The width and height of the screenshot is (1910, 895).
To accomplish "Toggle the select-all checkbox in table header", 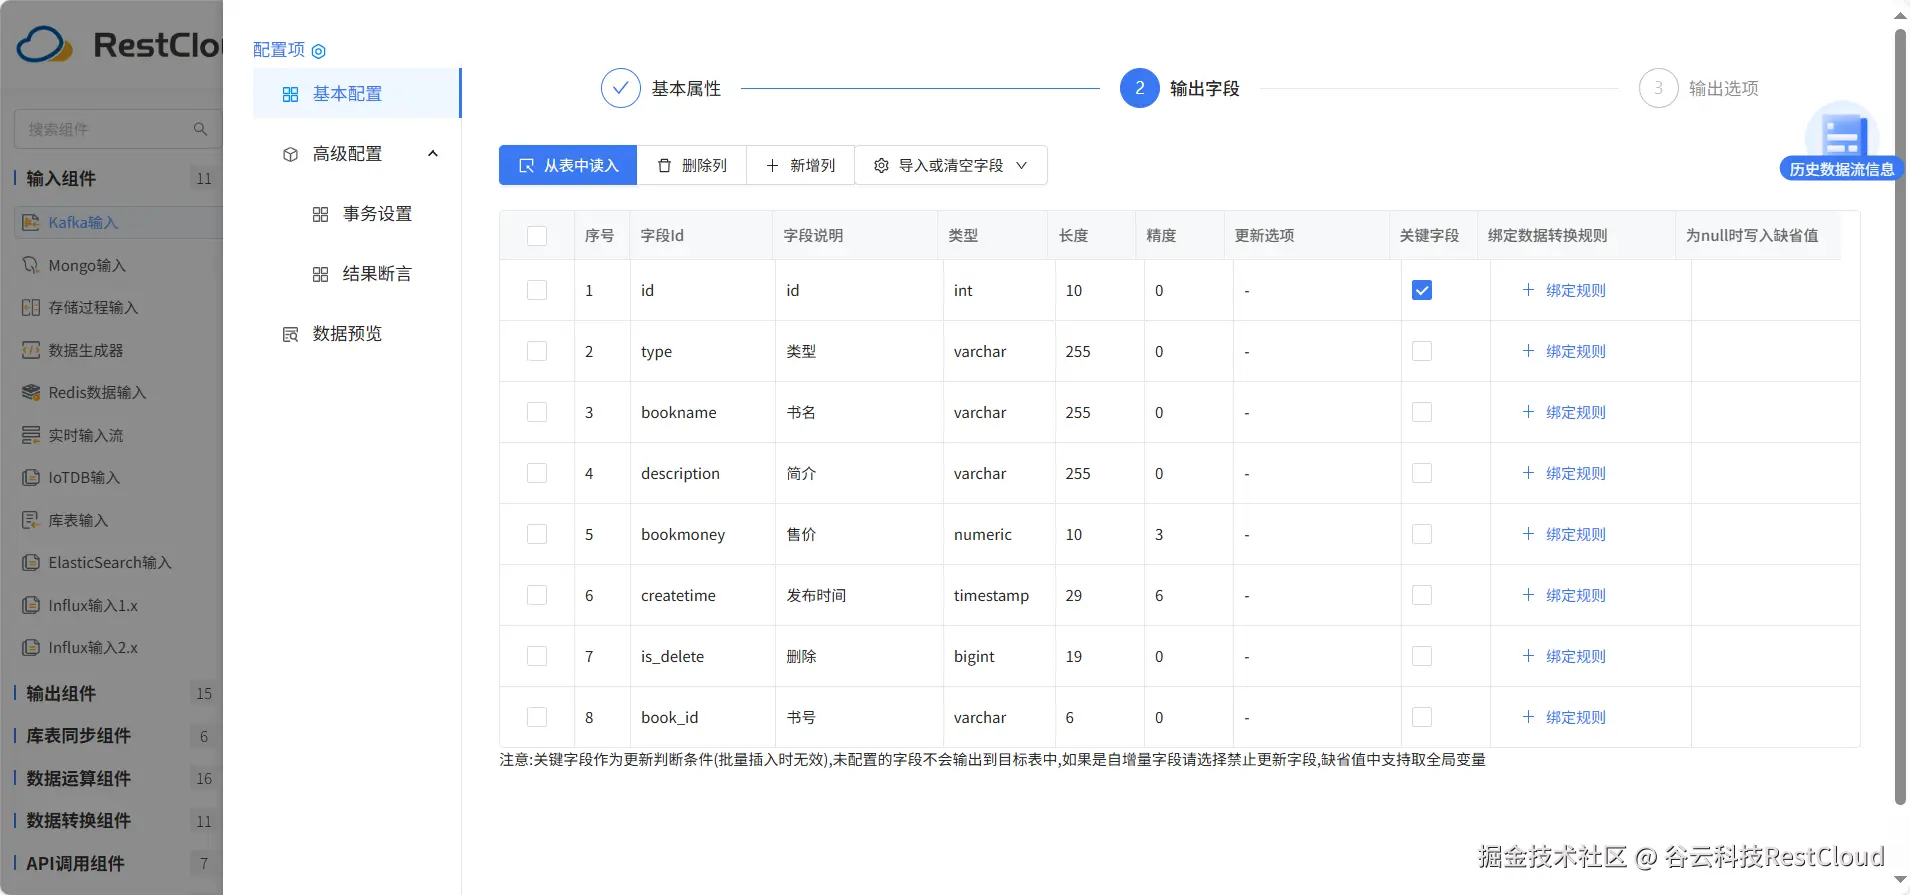I will tap(537, 236).
